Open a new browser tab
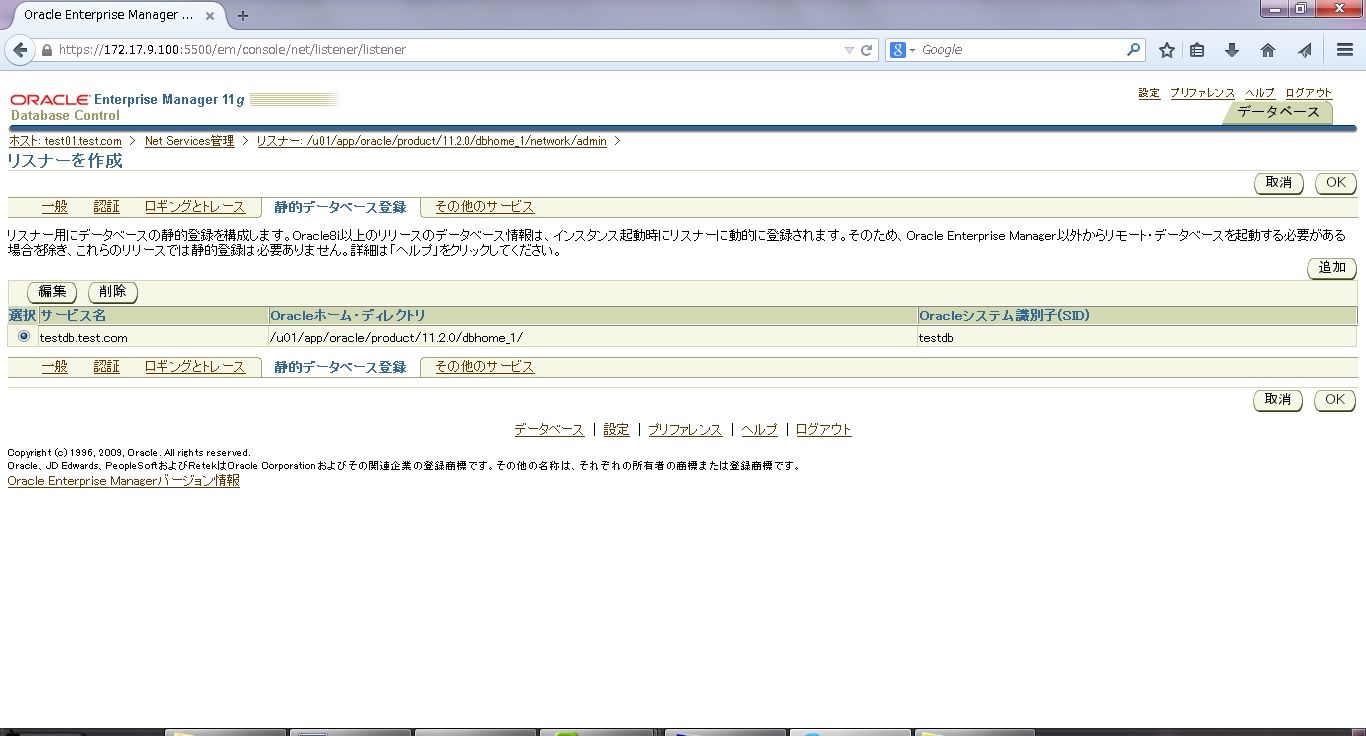The image size is (1366, 736). [243, 15]
